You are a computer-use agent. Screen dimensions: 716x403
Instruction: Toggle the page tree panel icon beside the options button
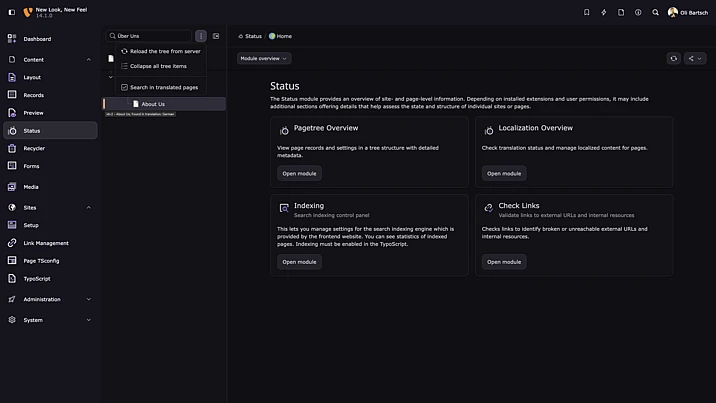tap(216, 36)
